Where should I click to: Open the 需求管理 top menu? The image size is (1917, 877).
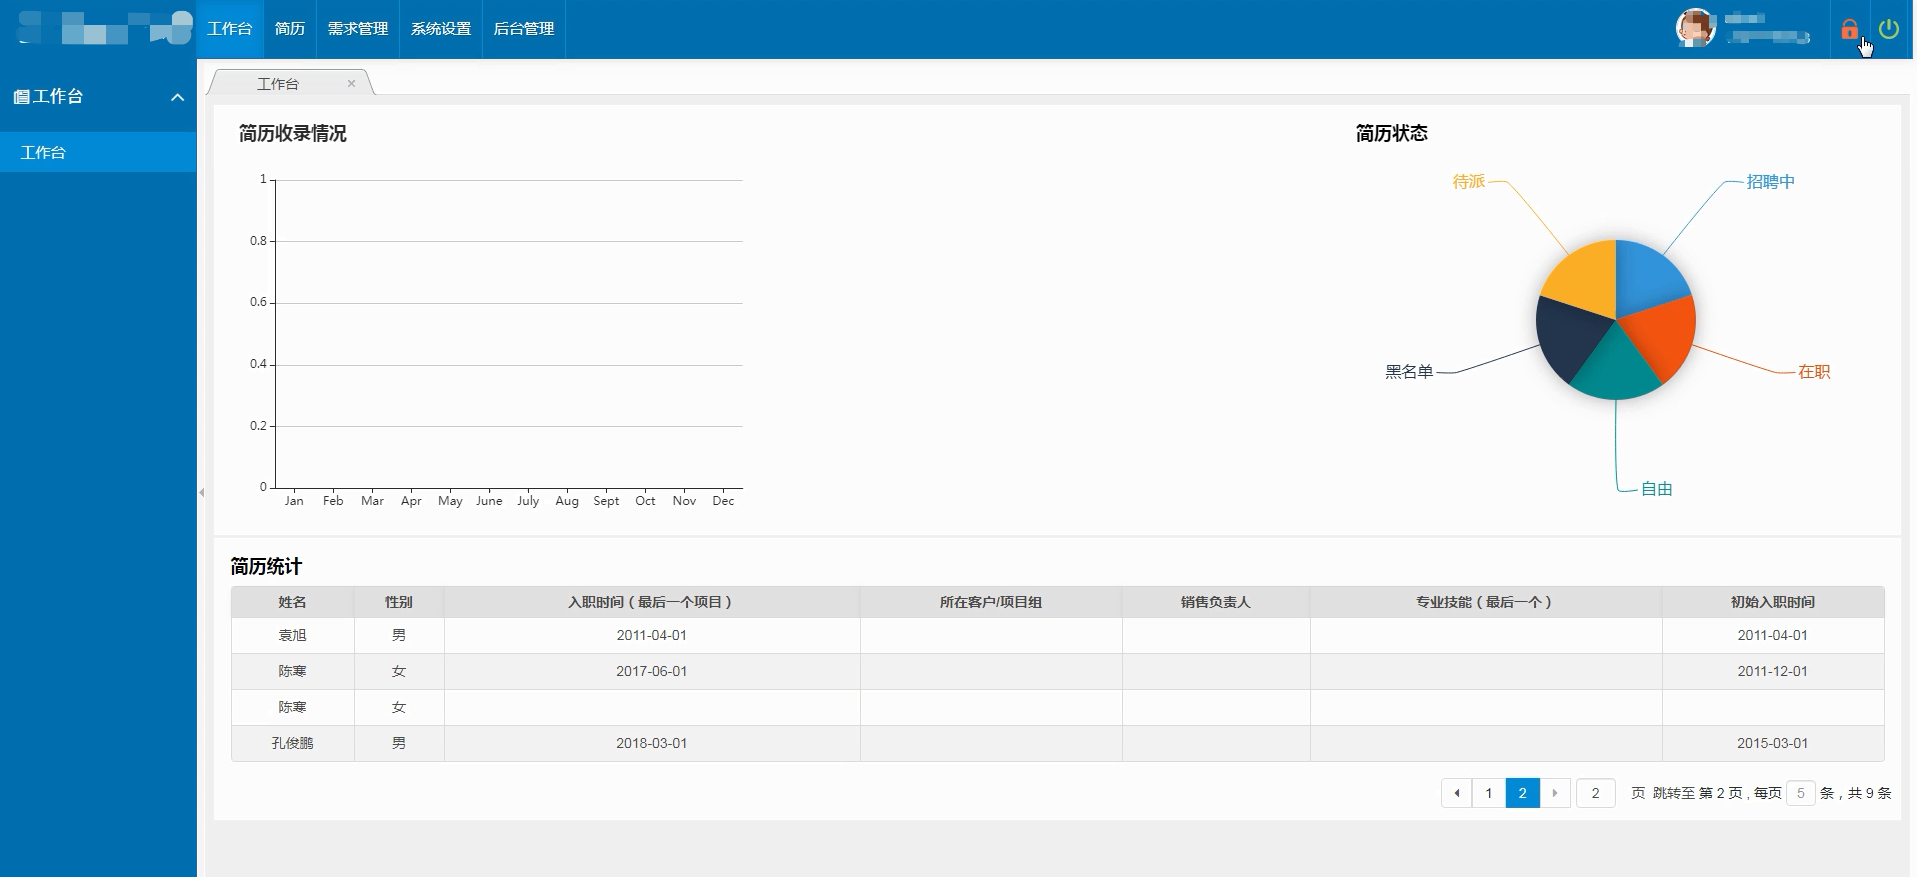tap(358, 29)
